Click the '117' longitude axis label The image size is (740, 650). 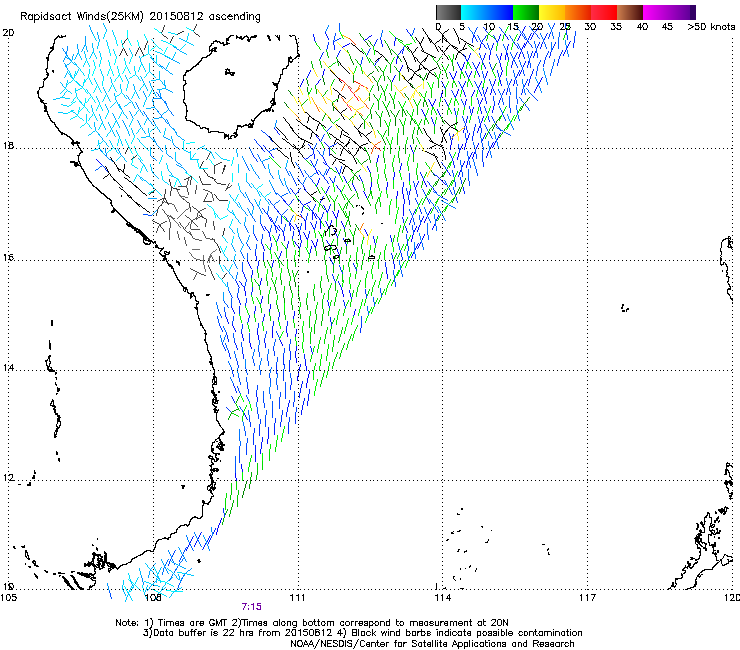(x=588, y=598)
